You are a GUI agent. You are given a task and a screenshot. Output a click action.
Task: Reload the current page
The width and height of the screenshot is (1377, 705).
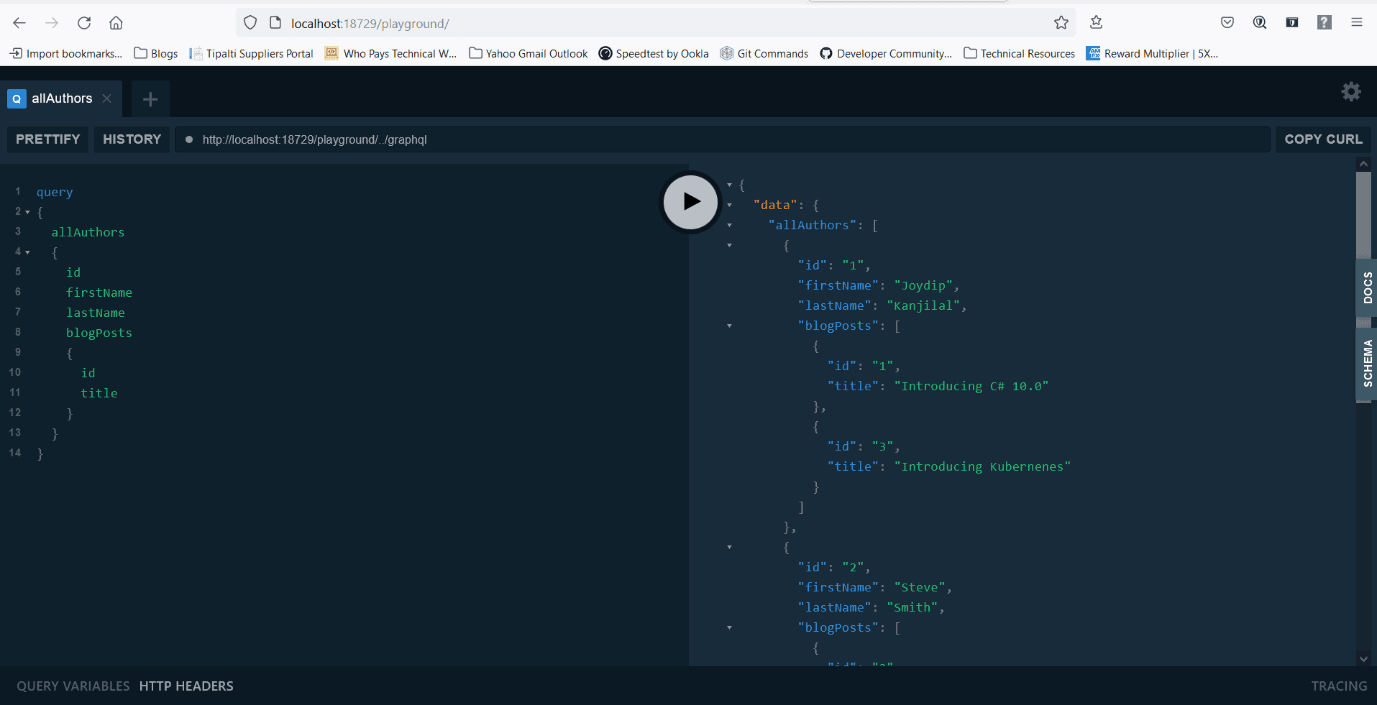[x=84, y=22]
